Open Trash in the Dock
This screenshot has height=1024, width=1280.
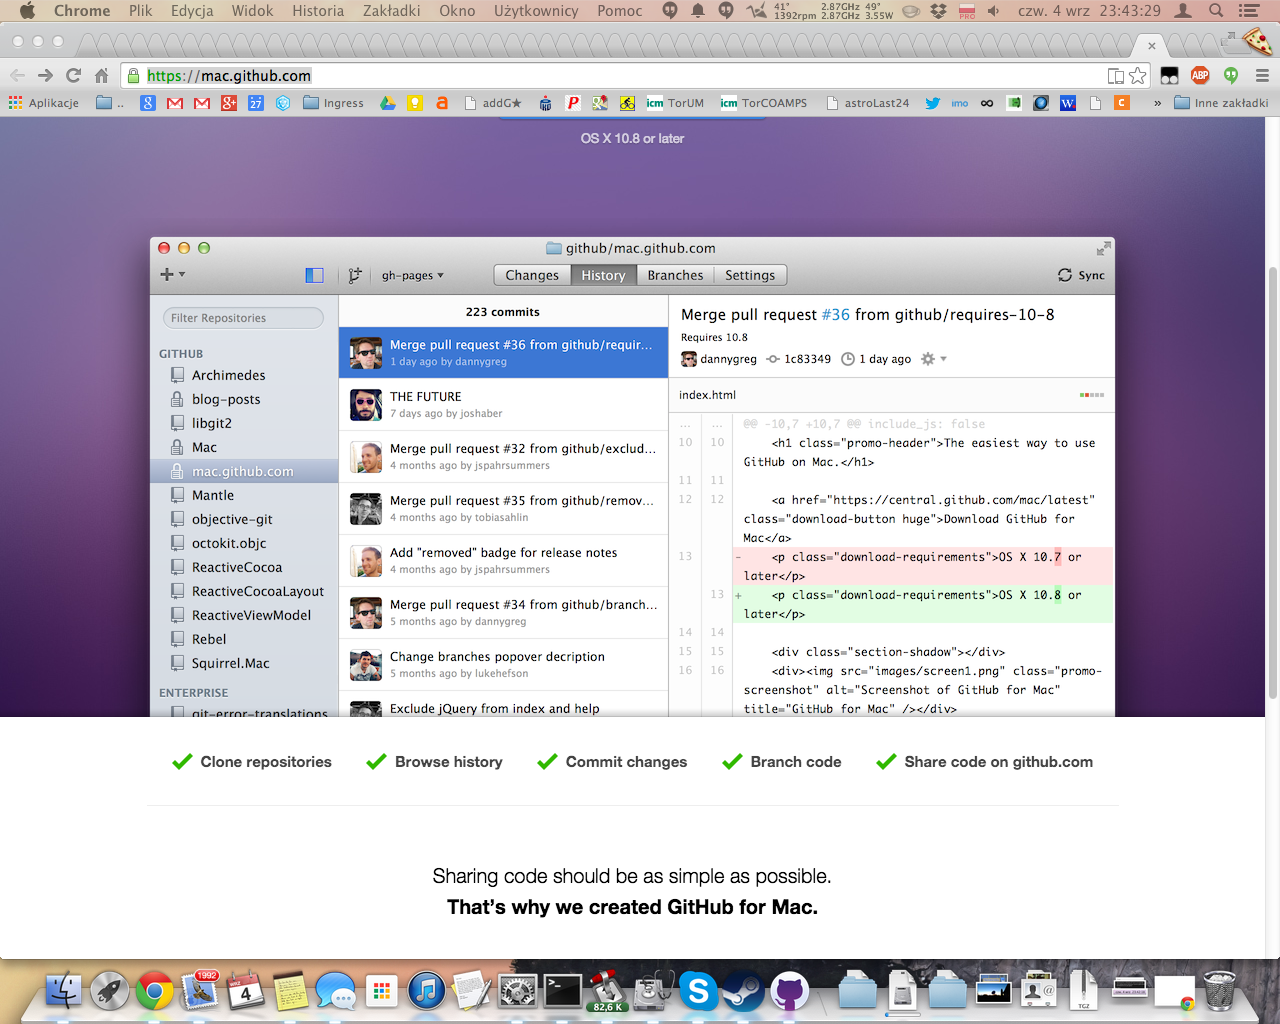pos(1219,991)
